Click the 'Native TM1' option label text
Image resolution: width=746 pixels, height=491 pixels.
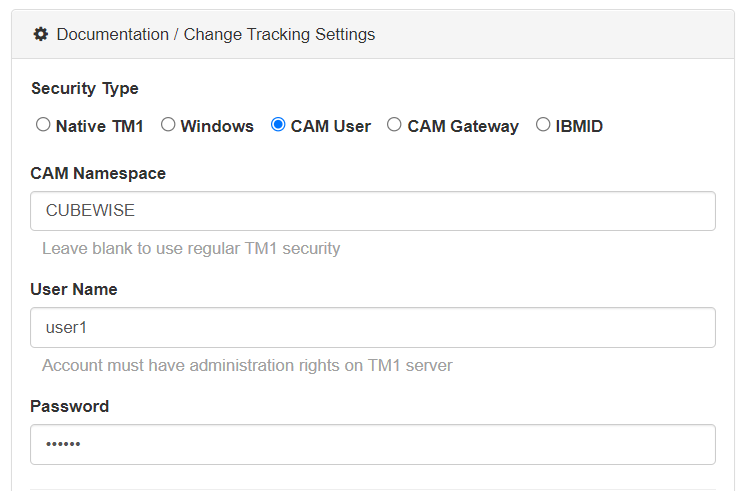point(100,126)
